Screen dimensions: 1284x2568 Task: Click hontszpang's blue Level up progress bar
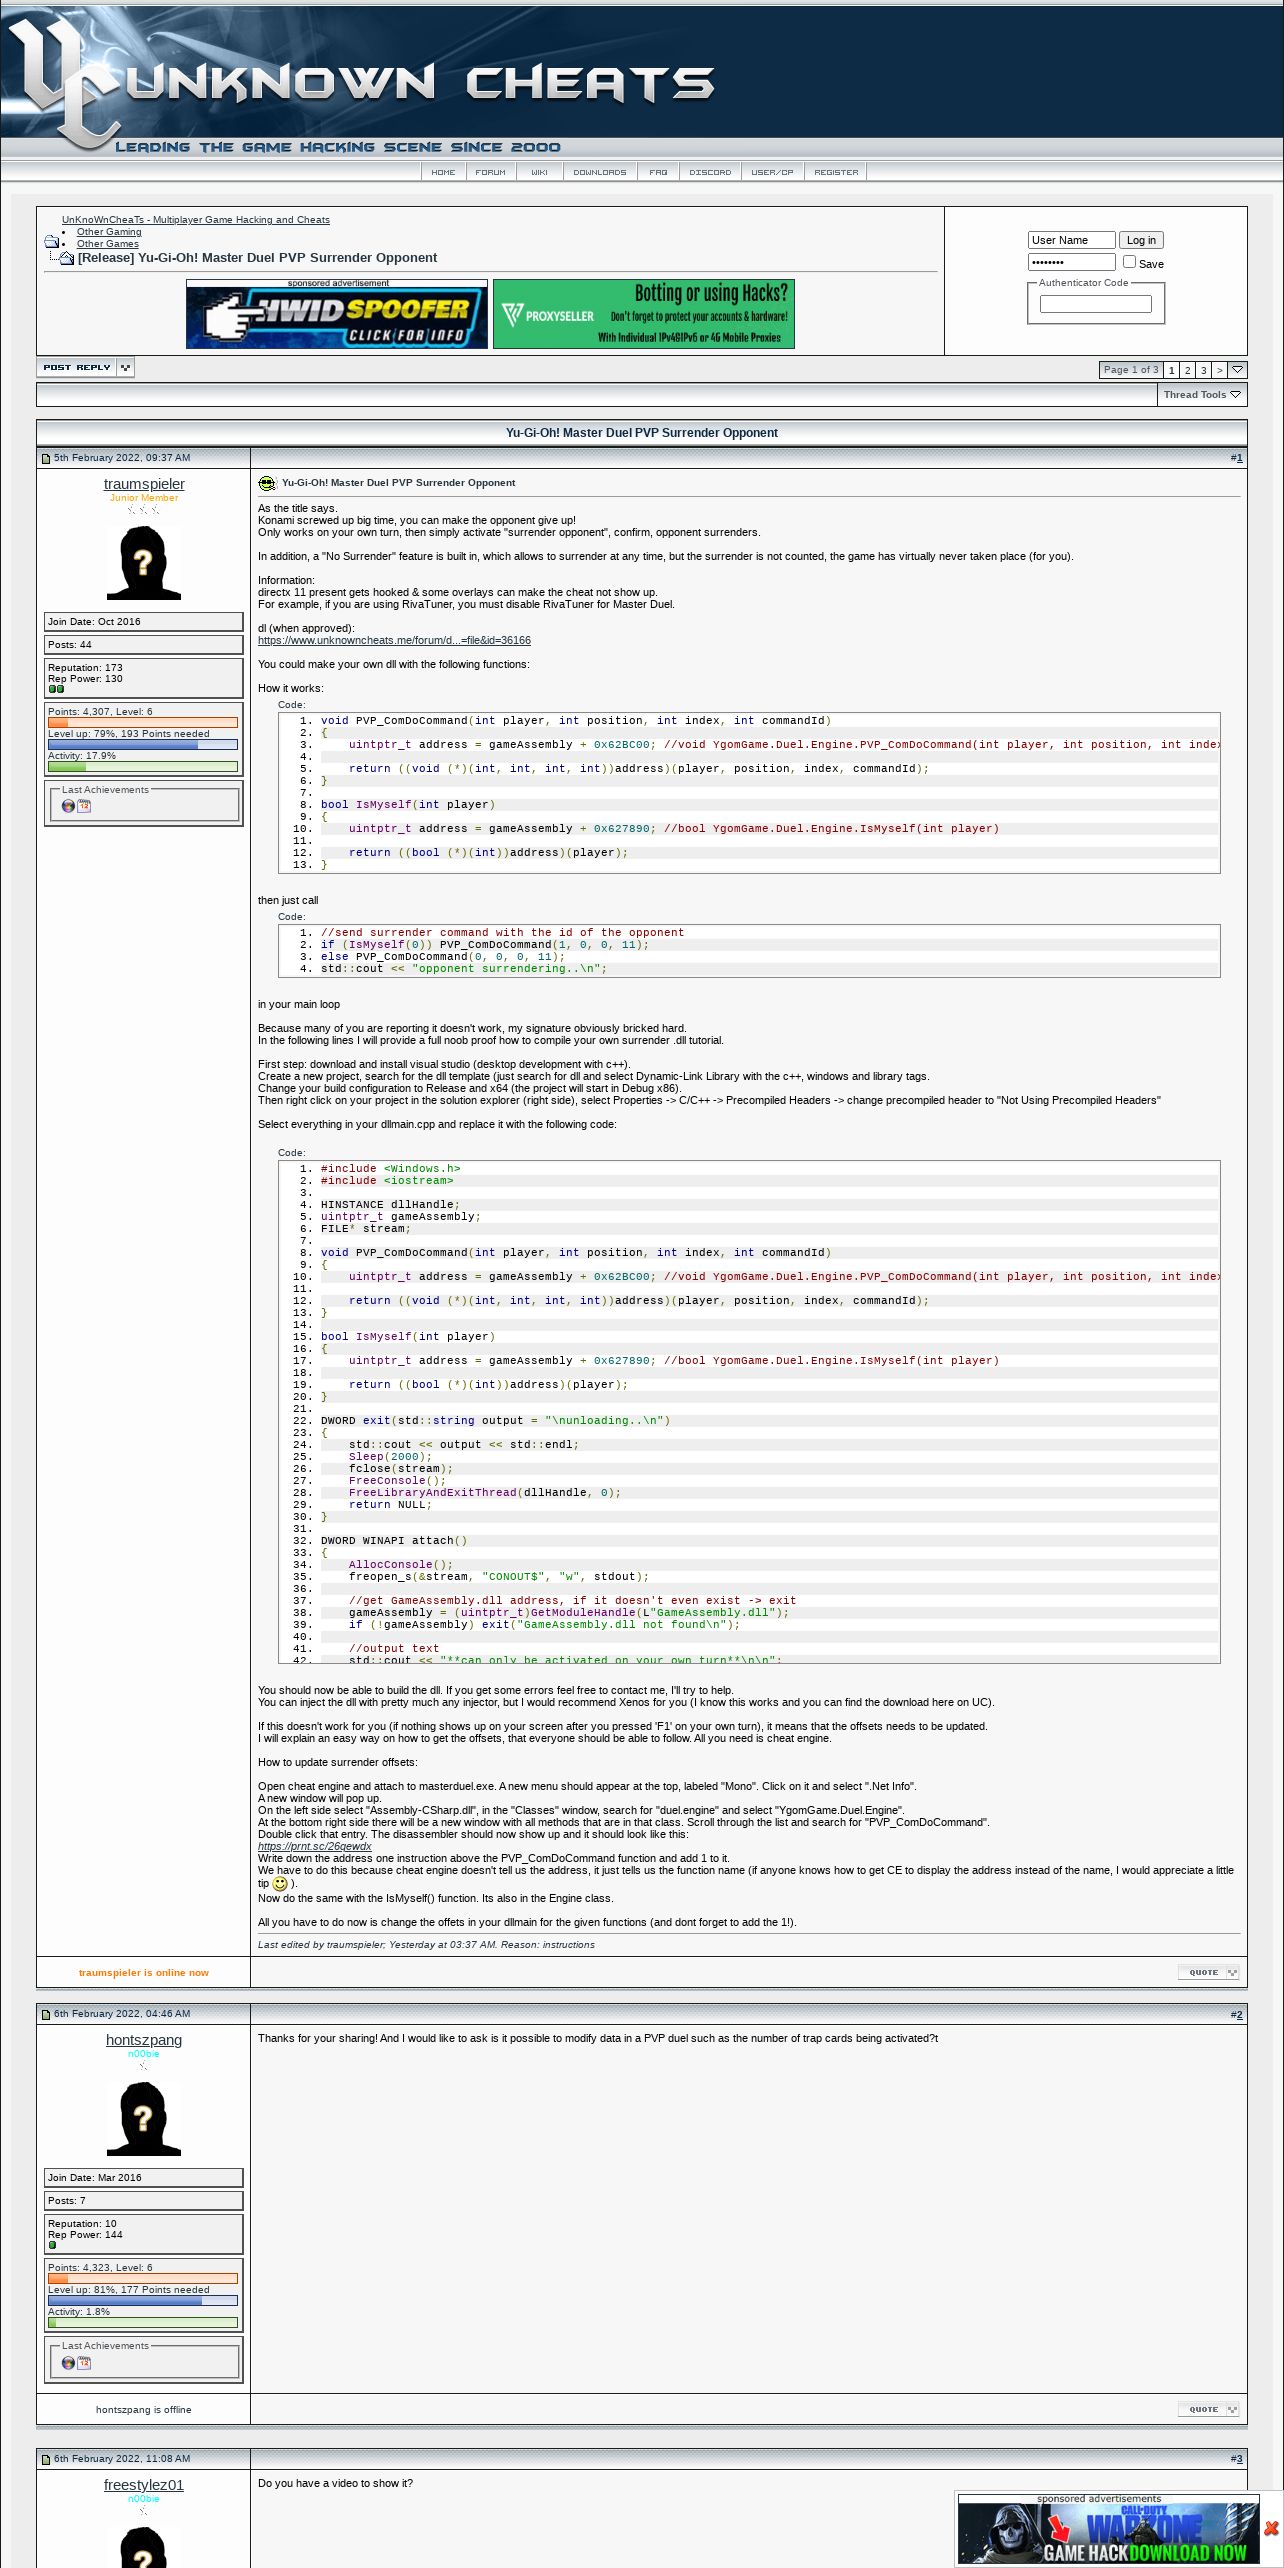143,2301
